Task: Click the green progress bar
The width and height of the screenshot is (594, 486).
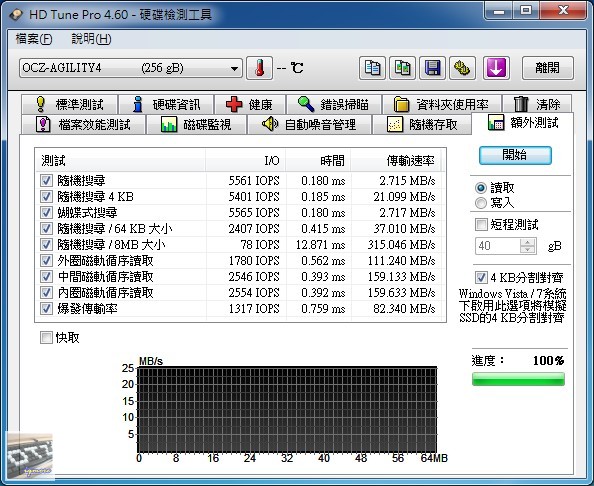Action: tap(518, 379)
